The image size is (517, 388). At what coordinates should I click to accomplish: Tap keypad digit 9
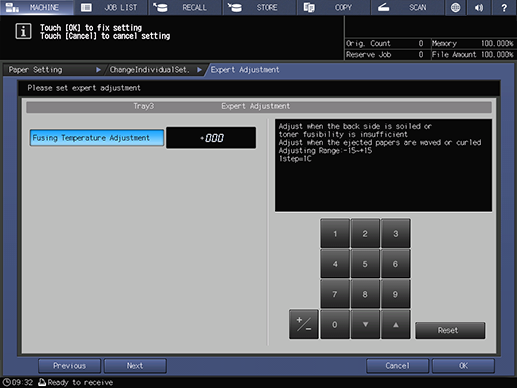click(395, 294)
